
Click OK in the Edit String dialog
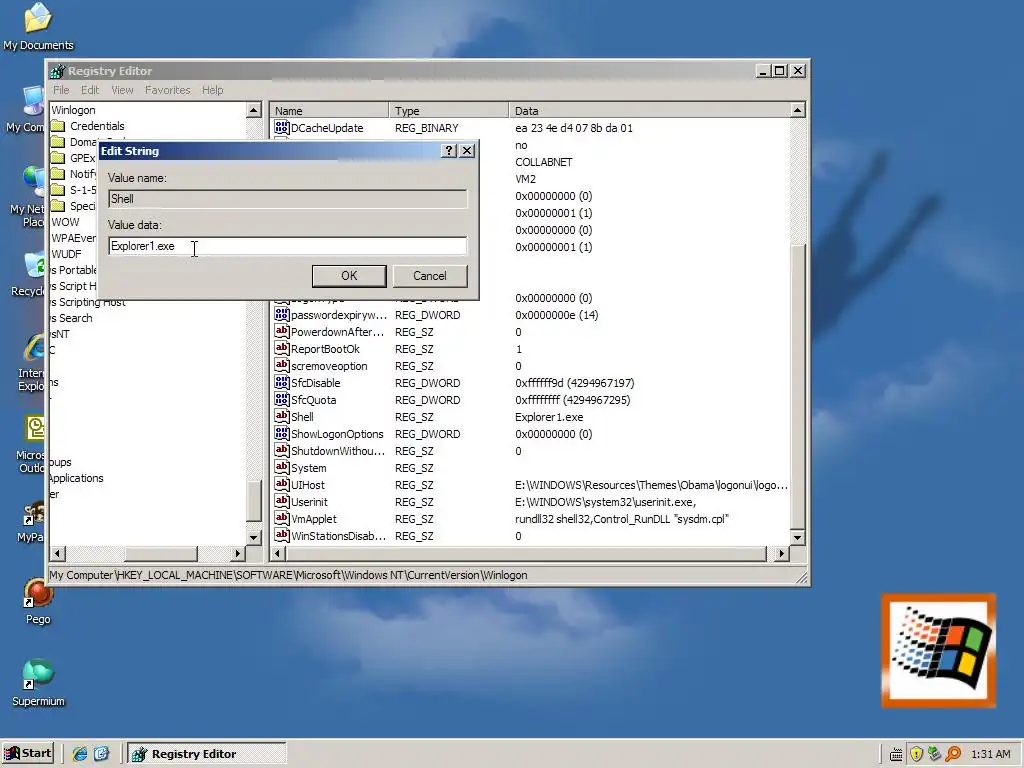[x=349, y=276]
